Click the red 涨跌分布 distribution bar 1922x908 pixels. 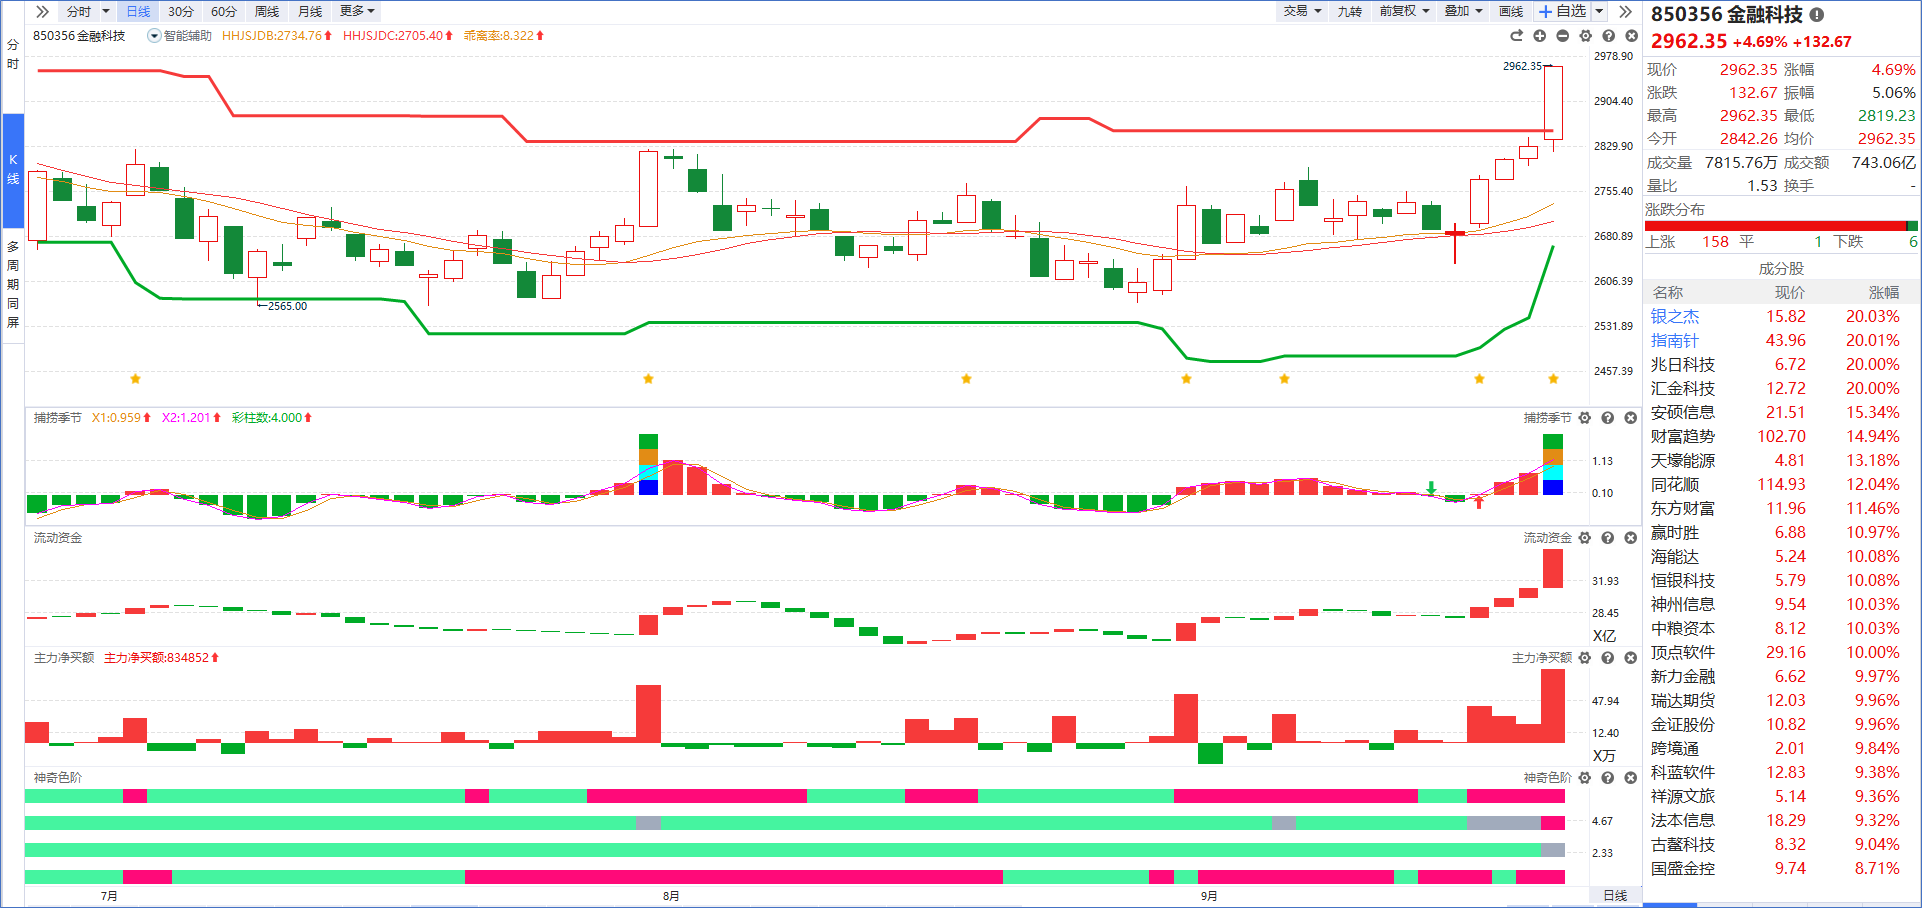point(1775,226)
